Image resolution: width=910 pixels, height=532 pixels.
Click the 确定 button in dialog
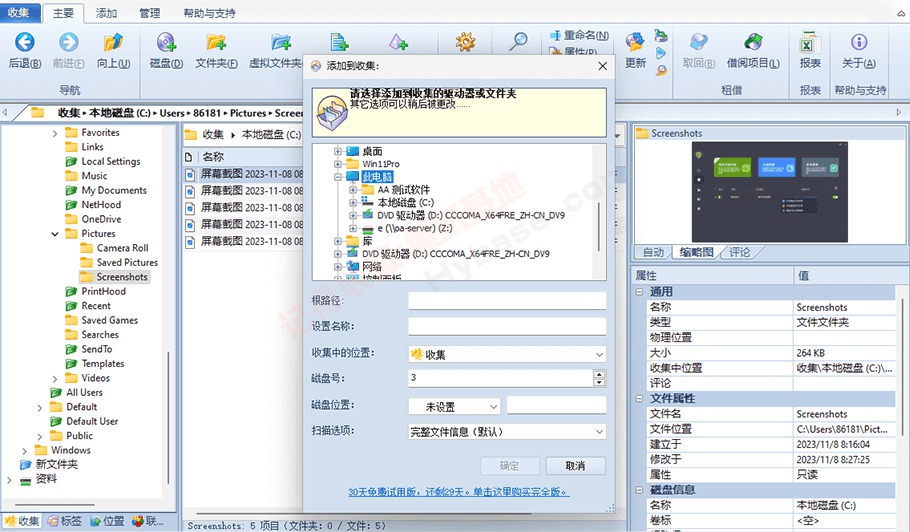click(x=510, y=466)
